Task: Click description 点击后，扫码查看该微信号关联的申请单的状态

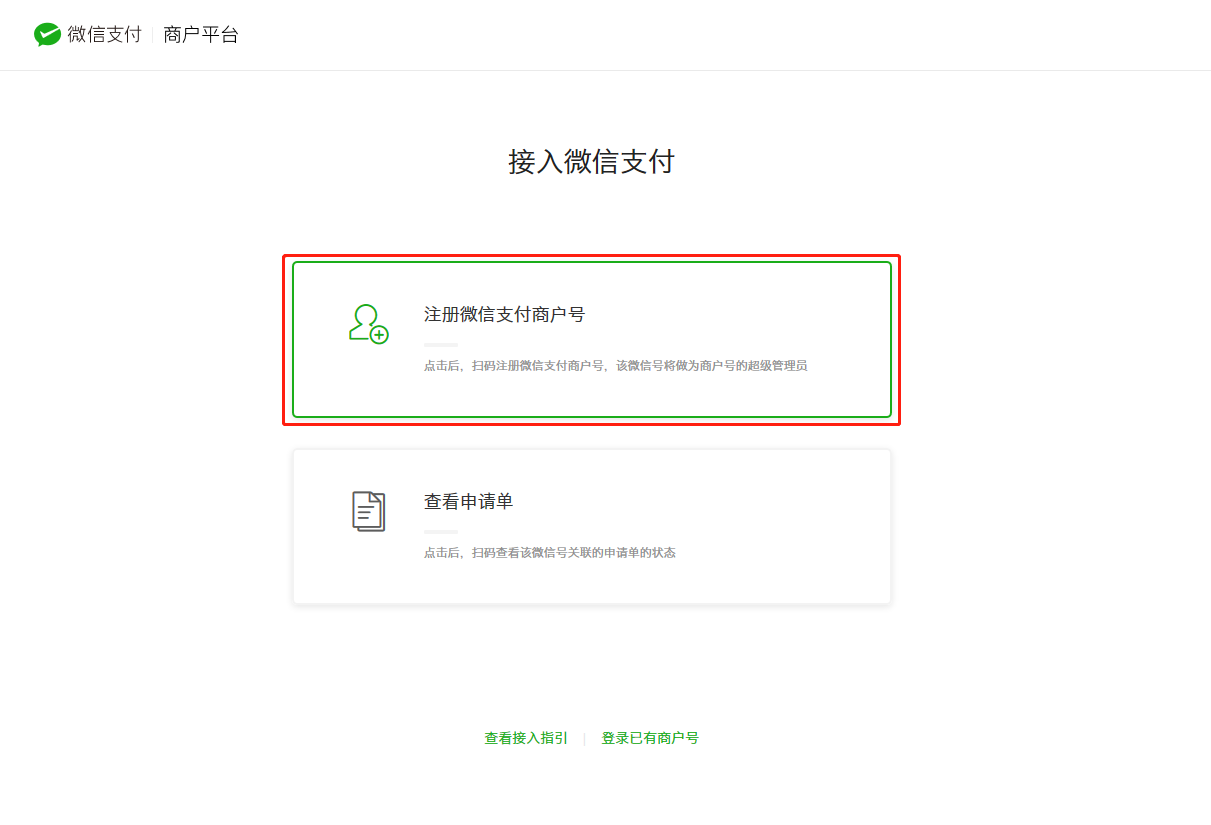Action: pos(550,553)
